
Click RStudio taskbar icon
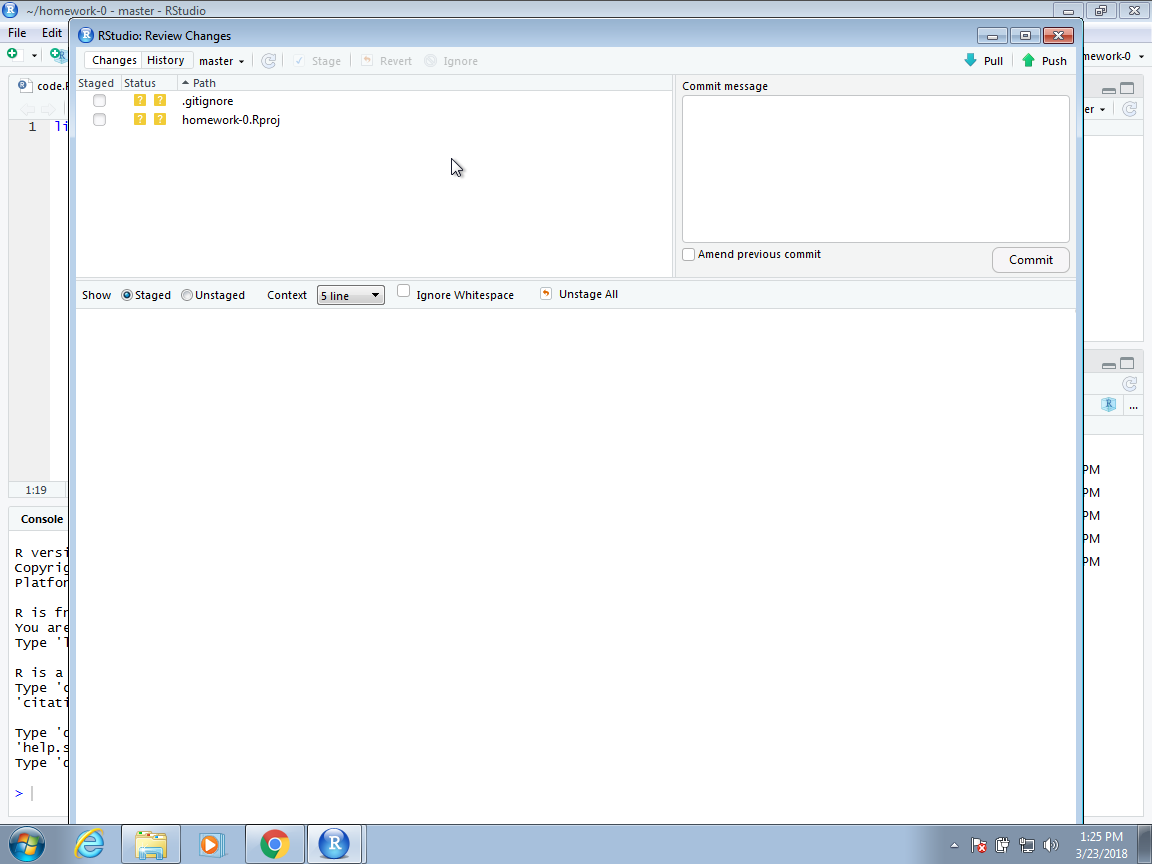click(x=334, y=843)
